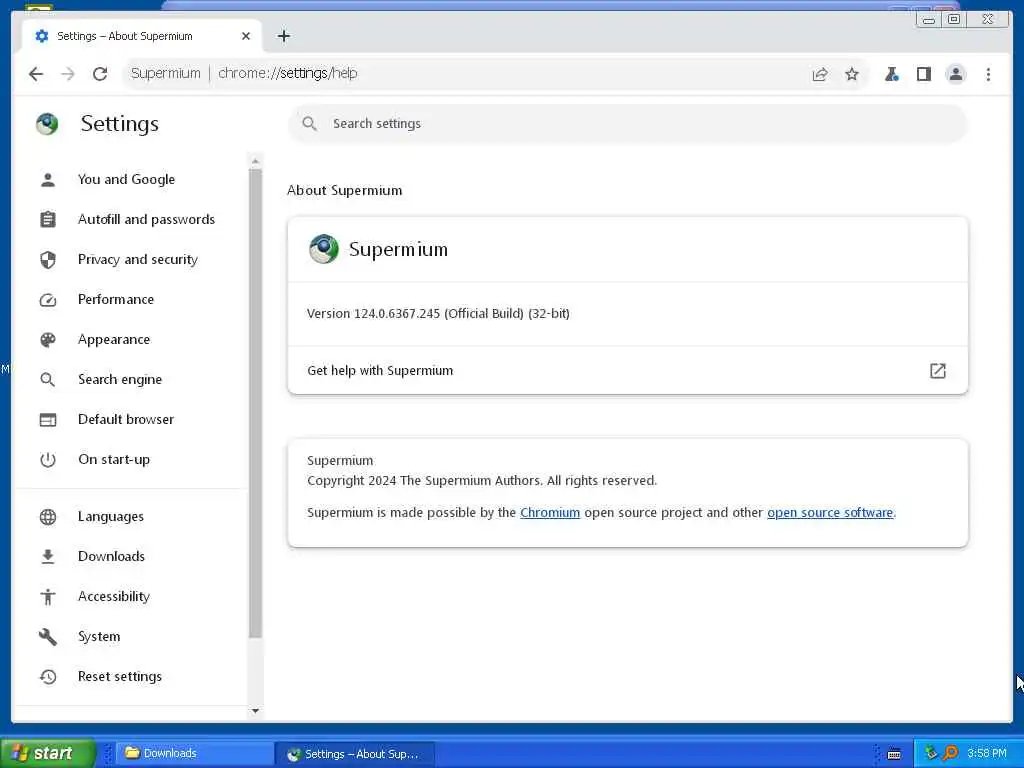
Task: Click the system tray clock showing 3:58 PM
Action: point(987,753)
